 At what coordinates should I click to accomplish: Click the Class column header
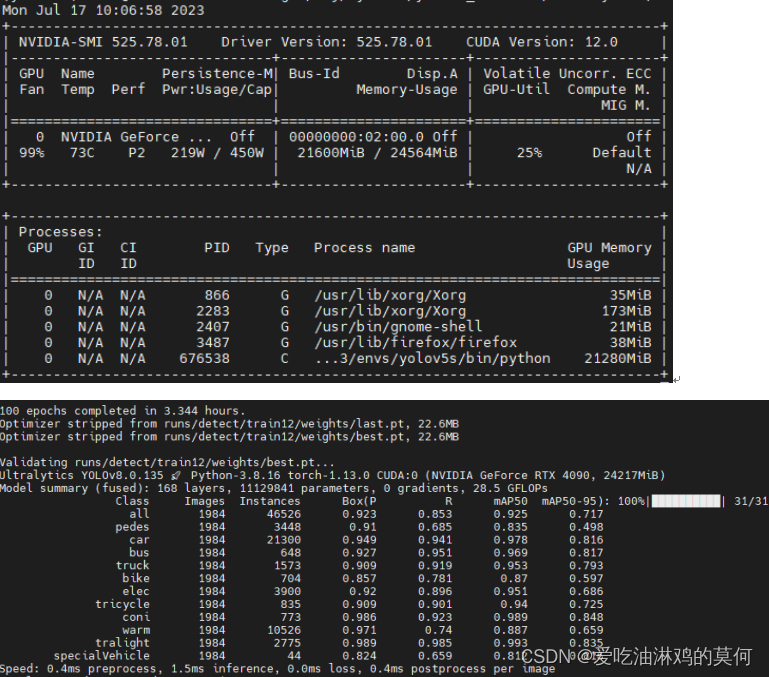click(132, 501)
